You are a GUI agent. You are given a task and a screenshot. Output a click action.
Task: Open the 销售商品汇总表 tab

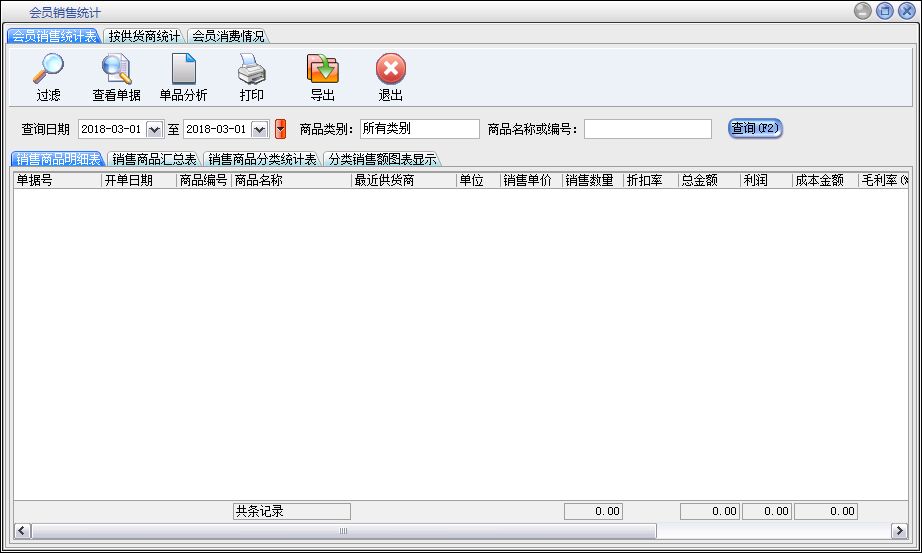click(x=154, y=159)
